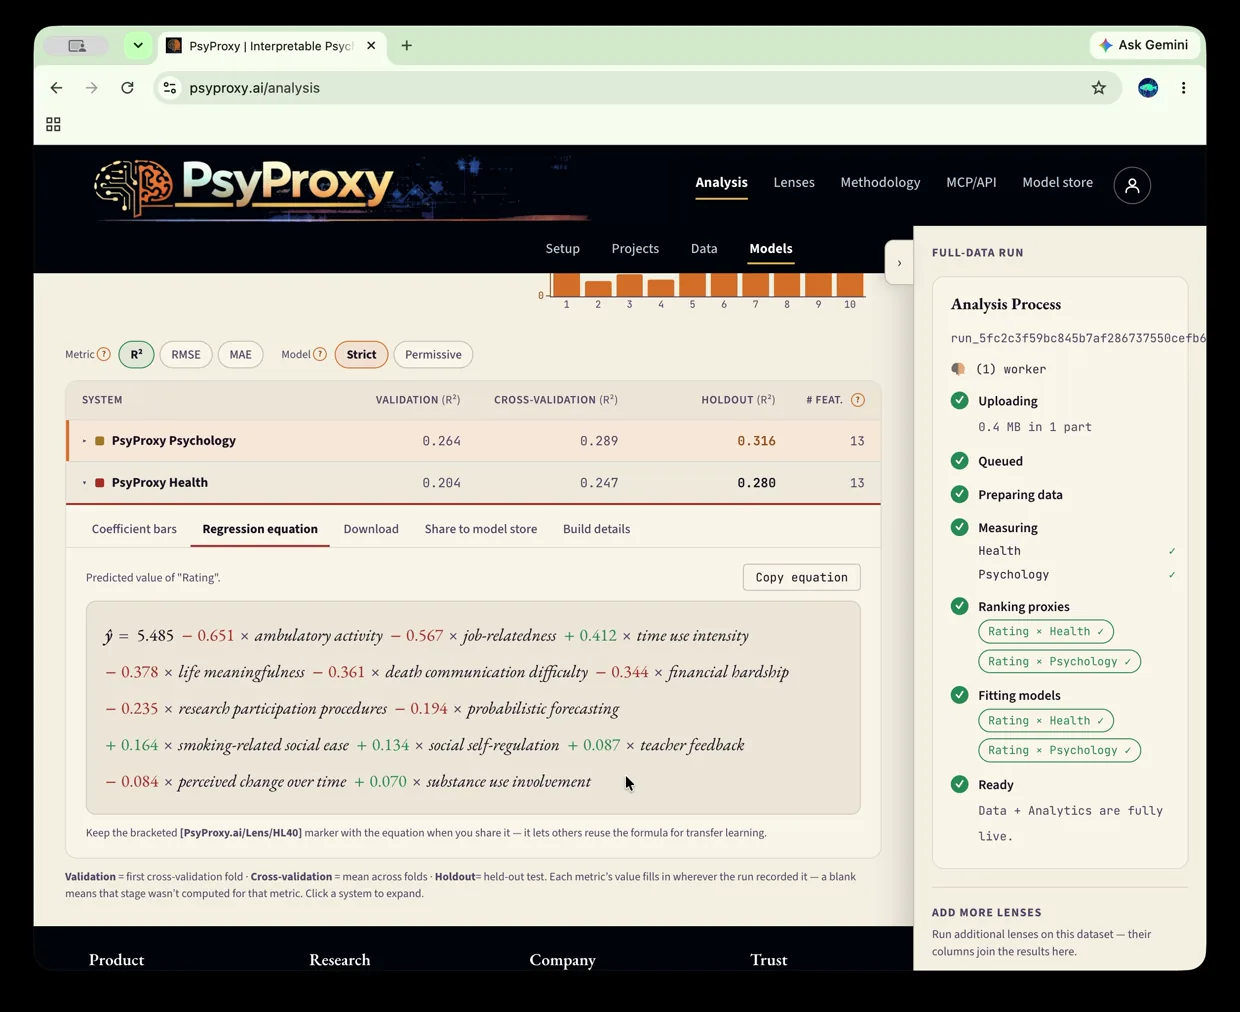Open Lenses in the top navigation
The image size is (1240, 1012).
click(x=794, y=183)
